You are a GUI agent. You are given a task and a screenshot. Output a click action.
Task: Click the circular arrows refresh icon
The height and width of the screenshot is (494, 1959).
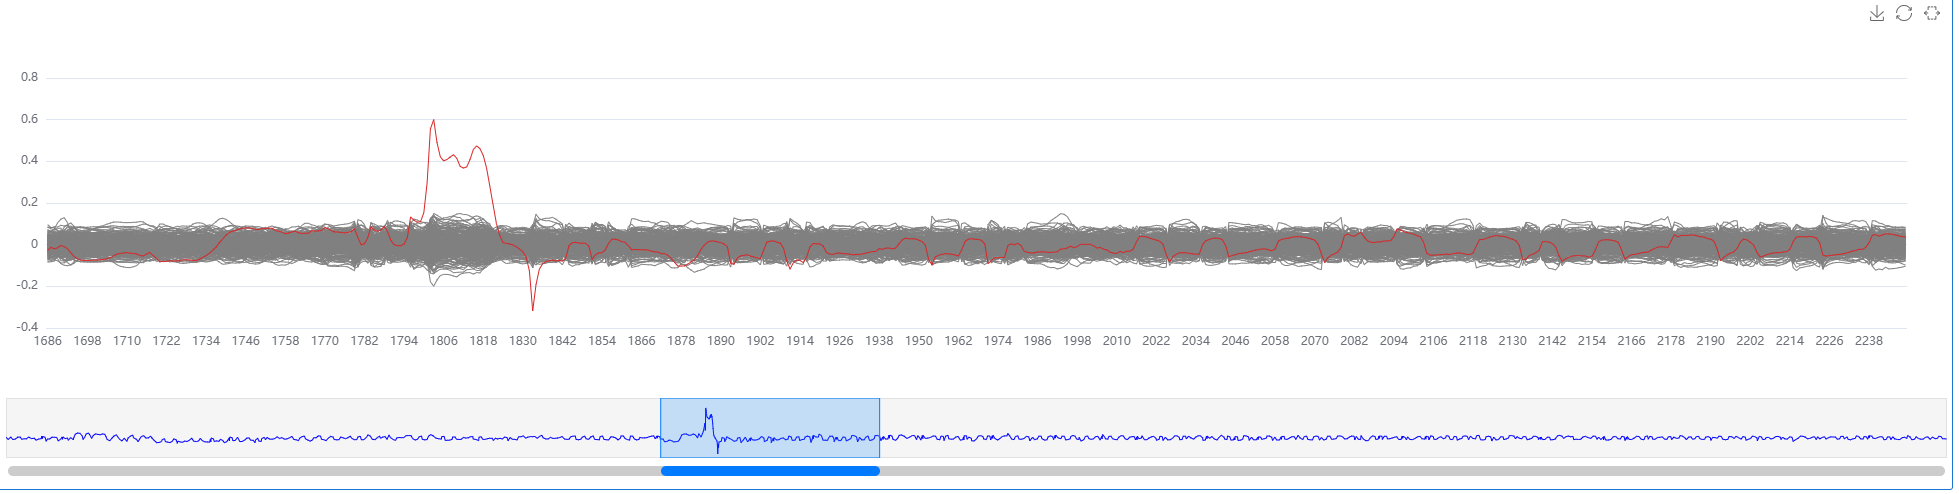pyautogui.click(x=1904, y=13)
